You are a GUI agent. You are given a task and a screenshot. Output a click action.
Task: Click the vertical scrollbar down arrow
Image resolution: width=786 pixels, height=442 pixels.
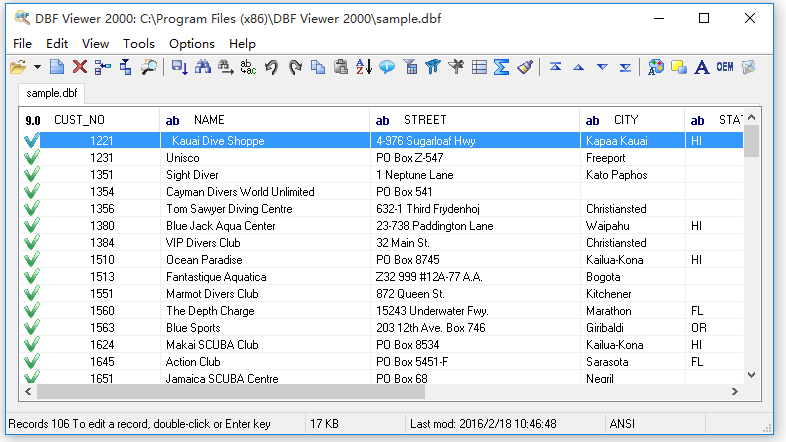(x=751, y=376)
